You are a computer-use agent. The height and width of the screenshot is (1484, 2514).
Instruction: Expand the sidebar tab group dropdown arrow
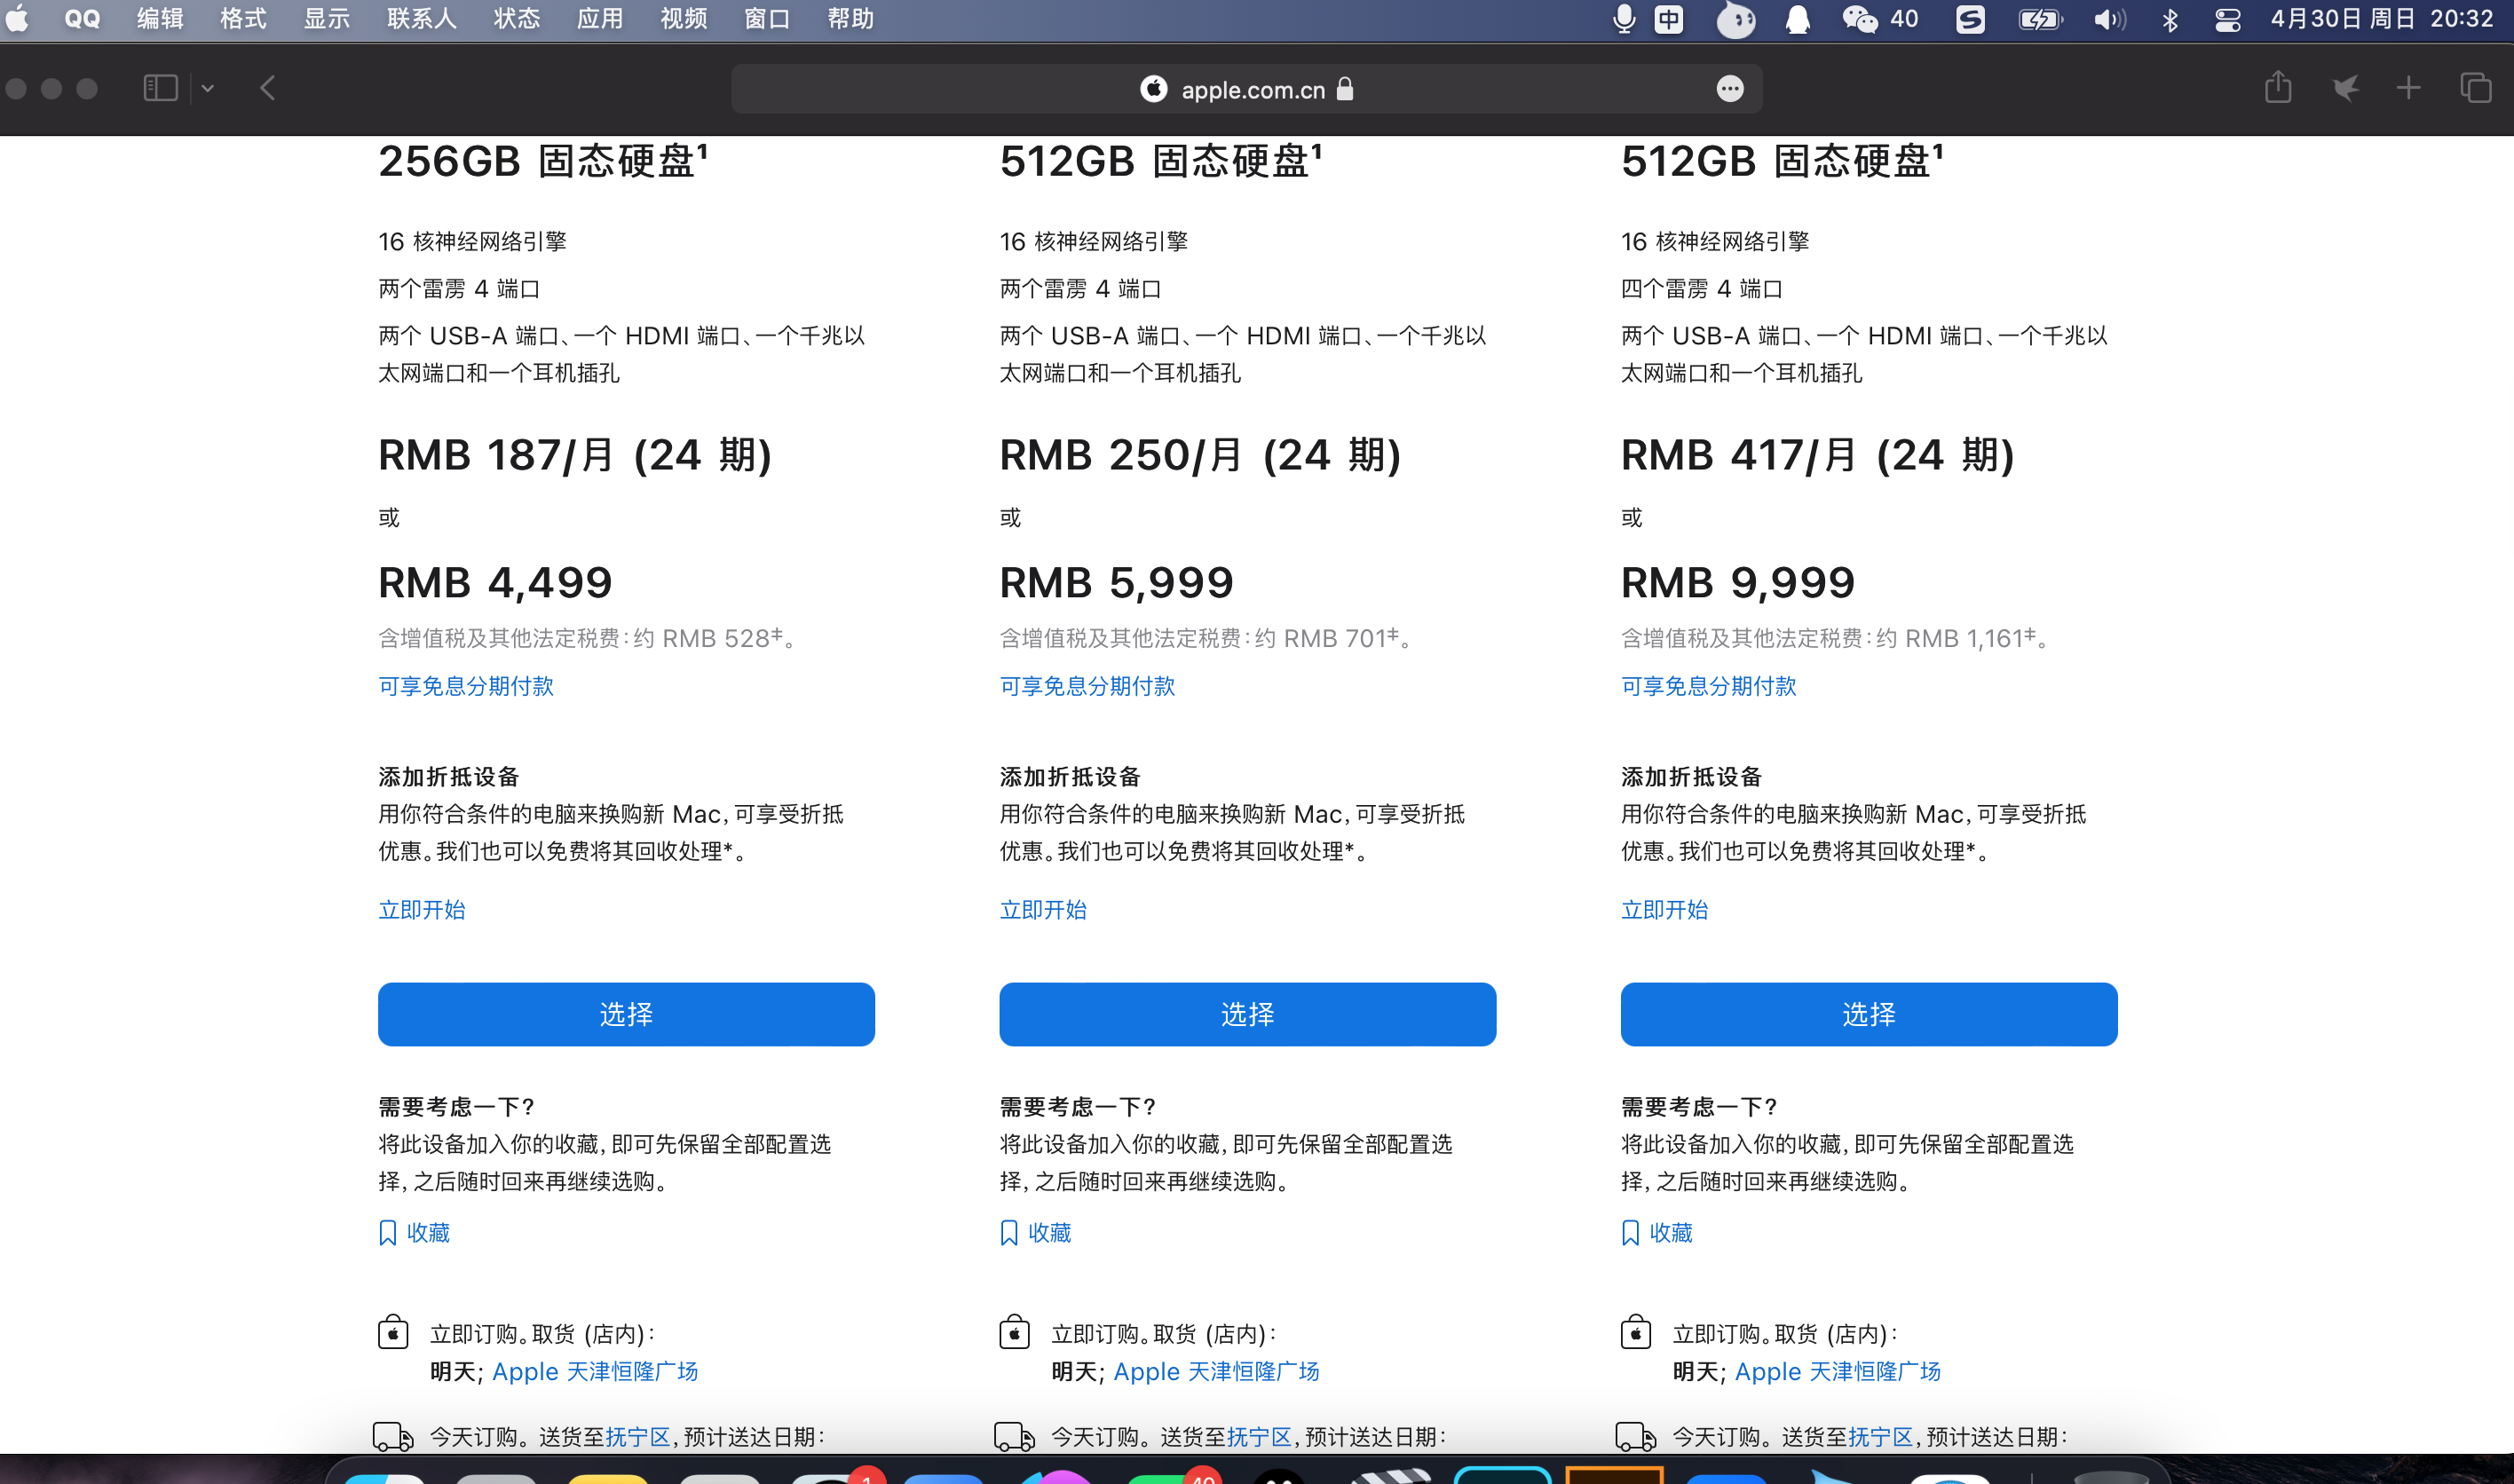click(207, 88)
